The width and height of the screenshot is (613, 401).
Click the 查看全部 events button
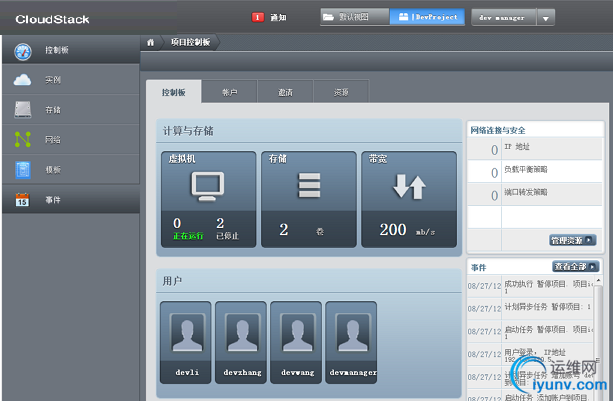575,267
